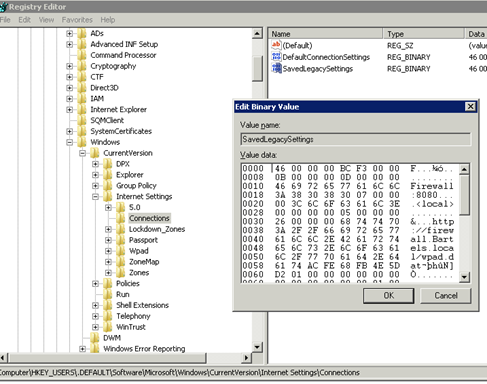Select the Wpad key
The height and width of the screenshot is (384, 487).
pyautogui.click(x=139, y=251)
